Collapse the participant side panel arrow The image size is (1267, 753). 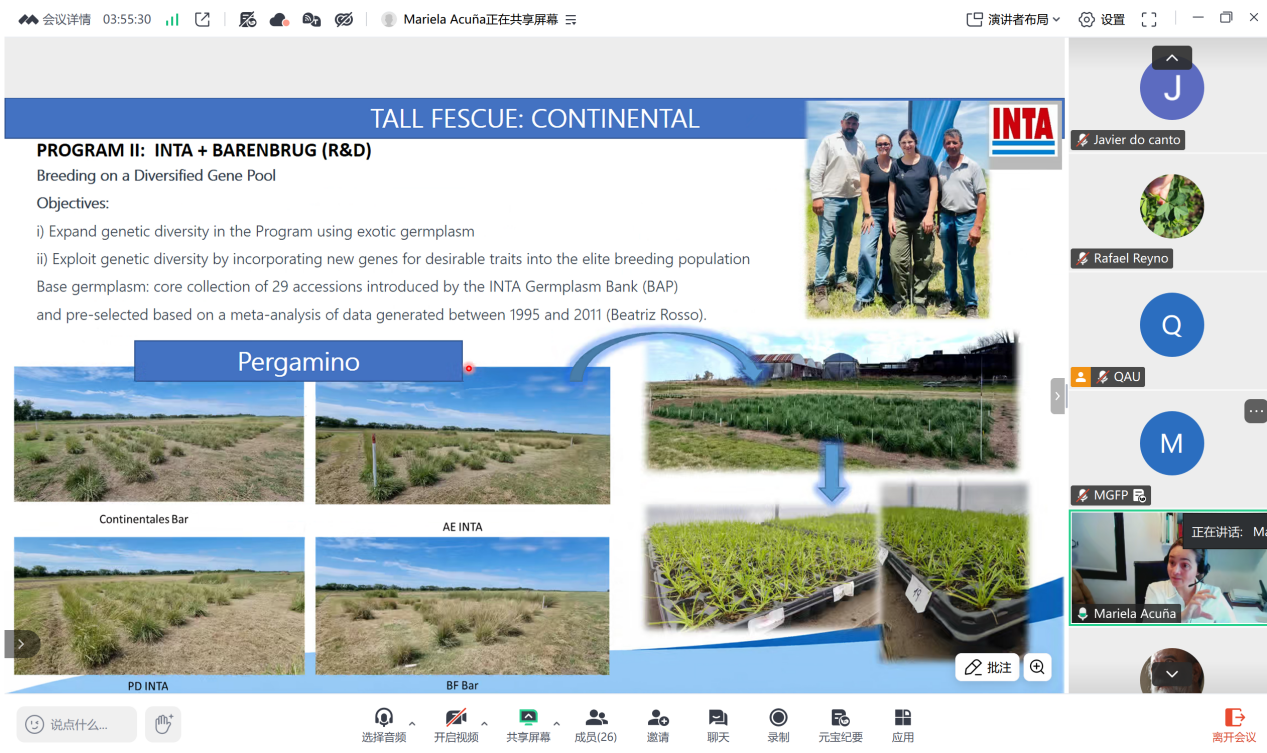[x=1057, y=396]
